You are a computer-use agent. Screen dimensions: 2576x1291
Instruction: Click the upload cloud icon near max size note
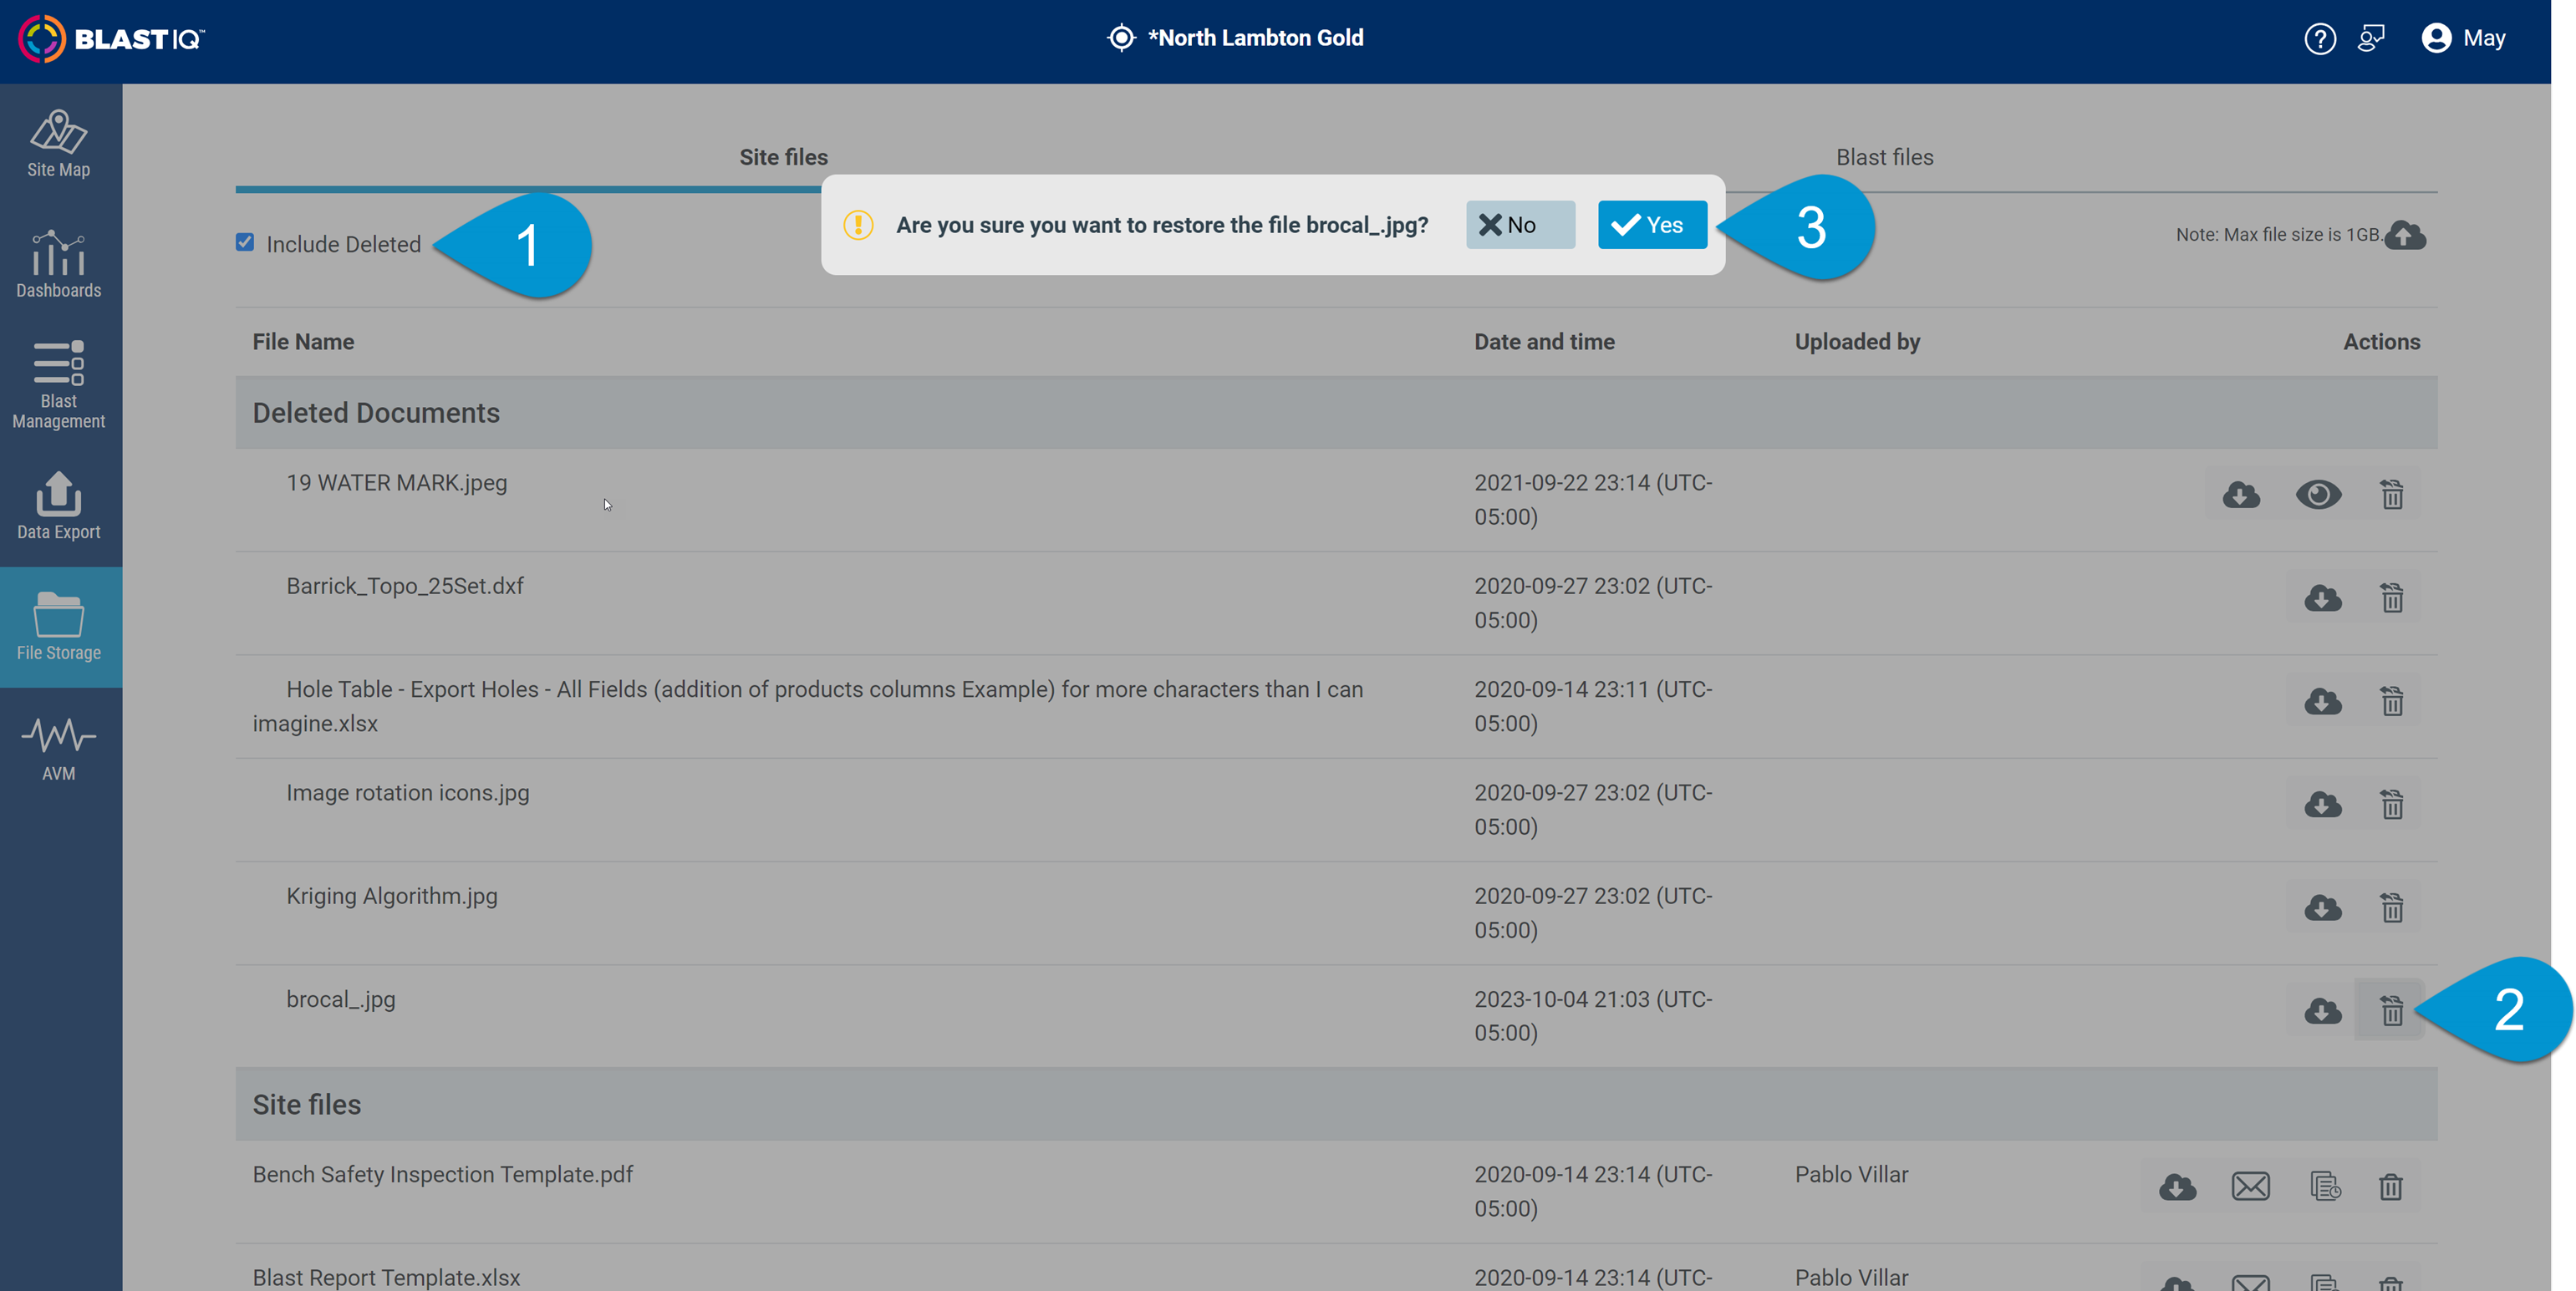2405,235
